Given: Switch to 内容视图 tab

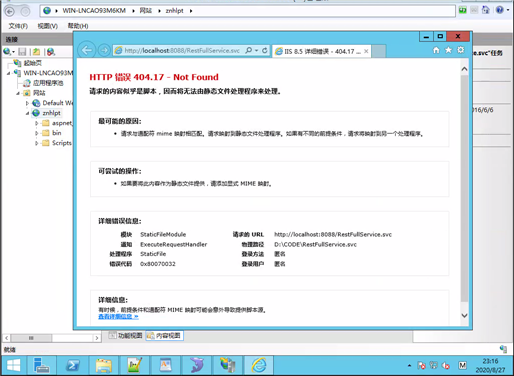Looking at the screenshot, I should (x=164, y=336).
